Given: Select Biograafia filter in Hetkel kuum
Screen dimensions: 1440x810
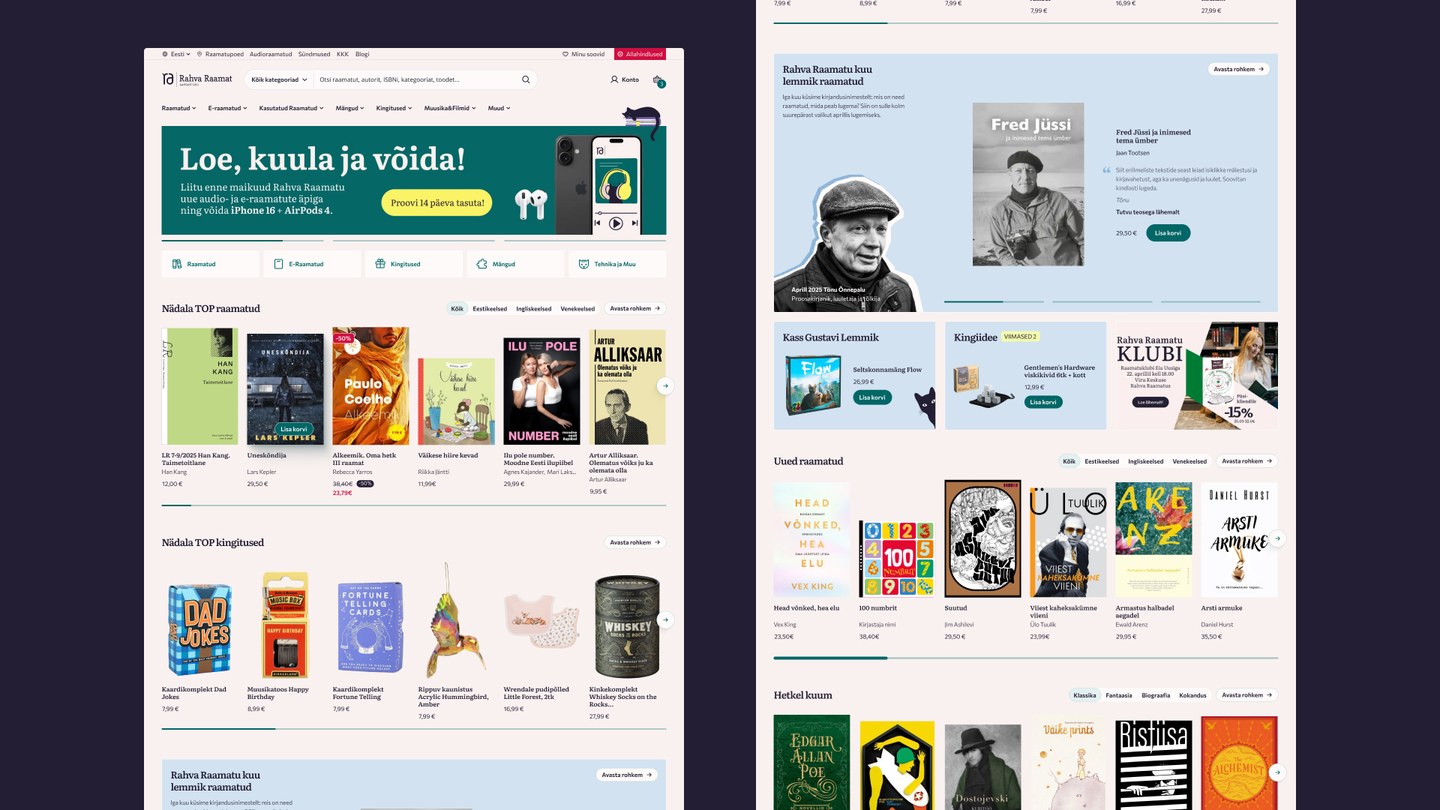Looking at the screenshot, I should pyautogui.click(x=1156, y=695).
